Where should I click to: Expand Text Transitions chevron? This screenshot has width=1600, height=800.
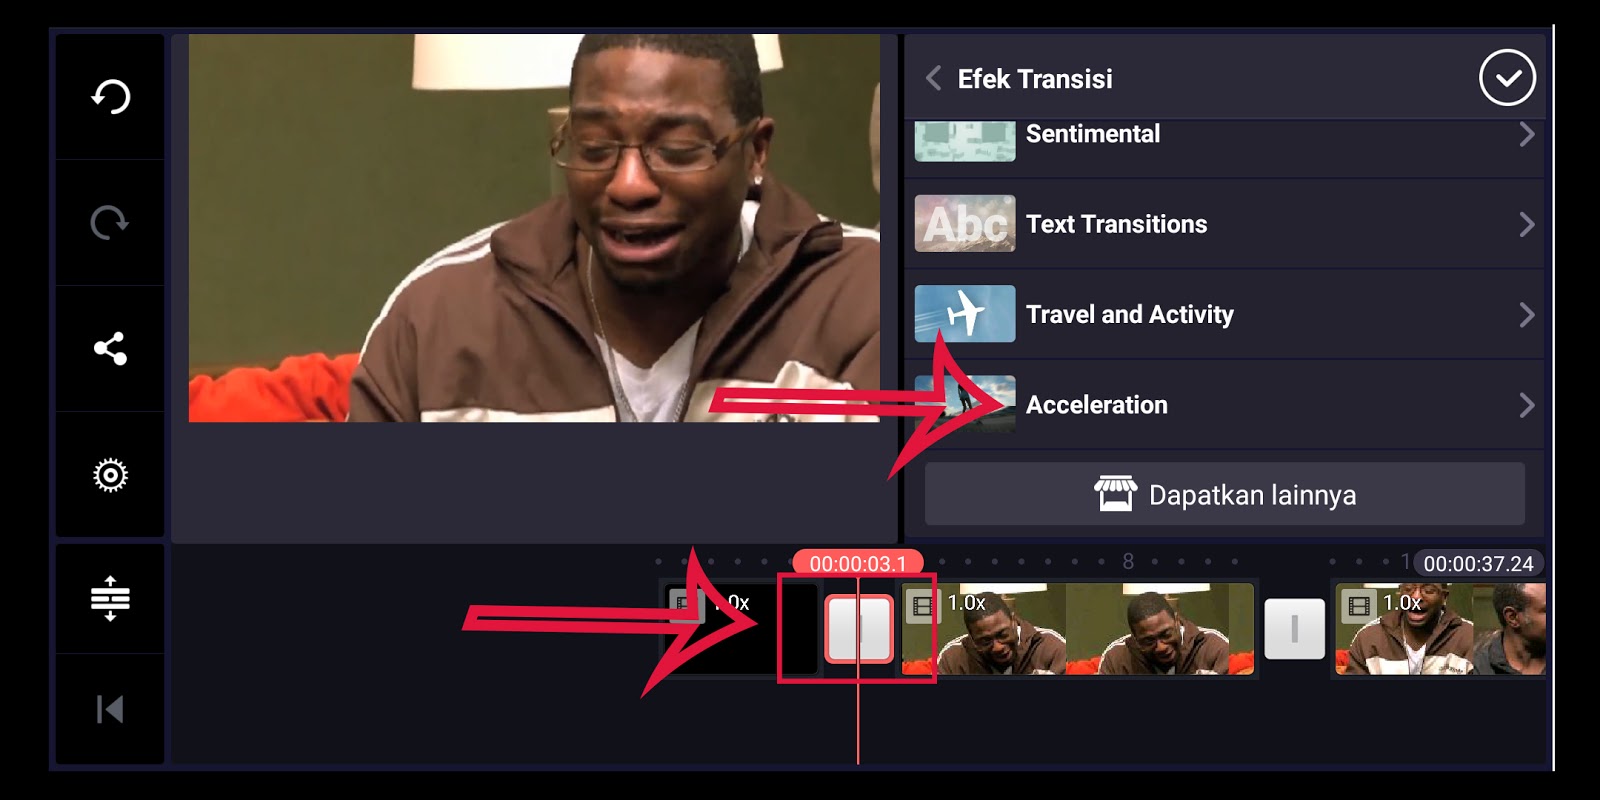pyautogui.click(x=1526, y=224)
